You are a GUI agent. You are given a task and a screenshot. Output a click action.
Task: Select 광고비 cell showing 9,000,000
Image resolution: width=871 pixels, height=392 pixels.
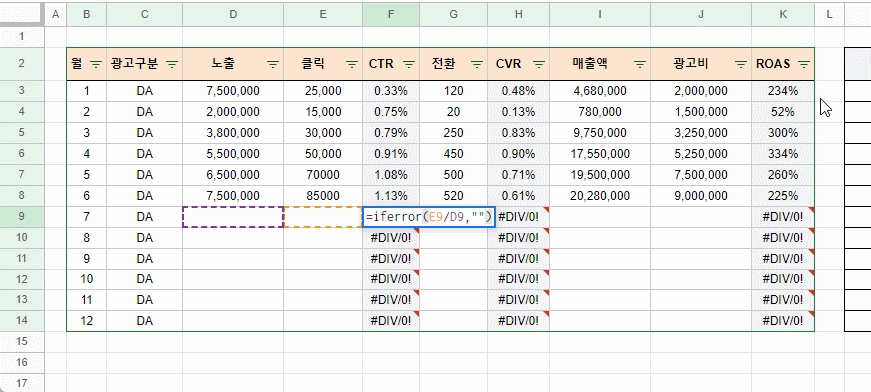[701, 195]
